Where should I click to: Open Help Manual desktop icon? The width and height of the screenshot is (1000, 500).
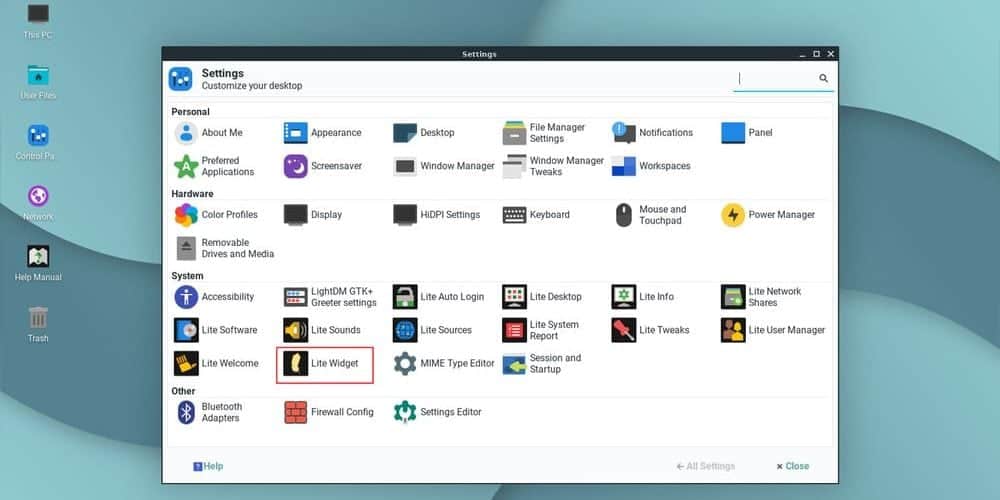click(x=38, y=264)
